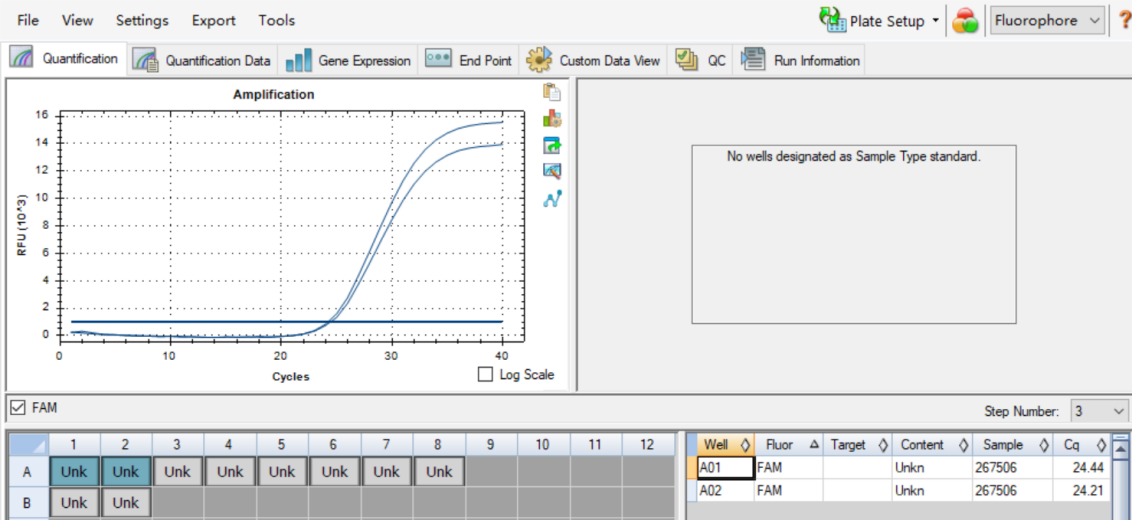Toggle well B1 Unk in plate grid

(x=74, y=502)
